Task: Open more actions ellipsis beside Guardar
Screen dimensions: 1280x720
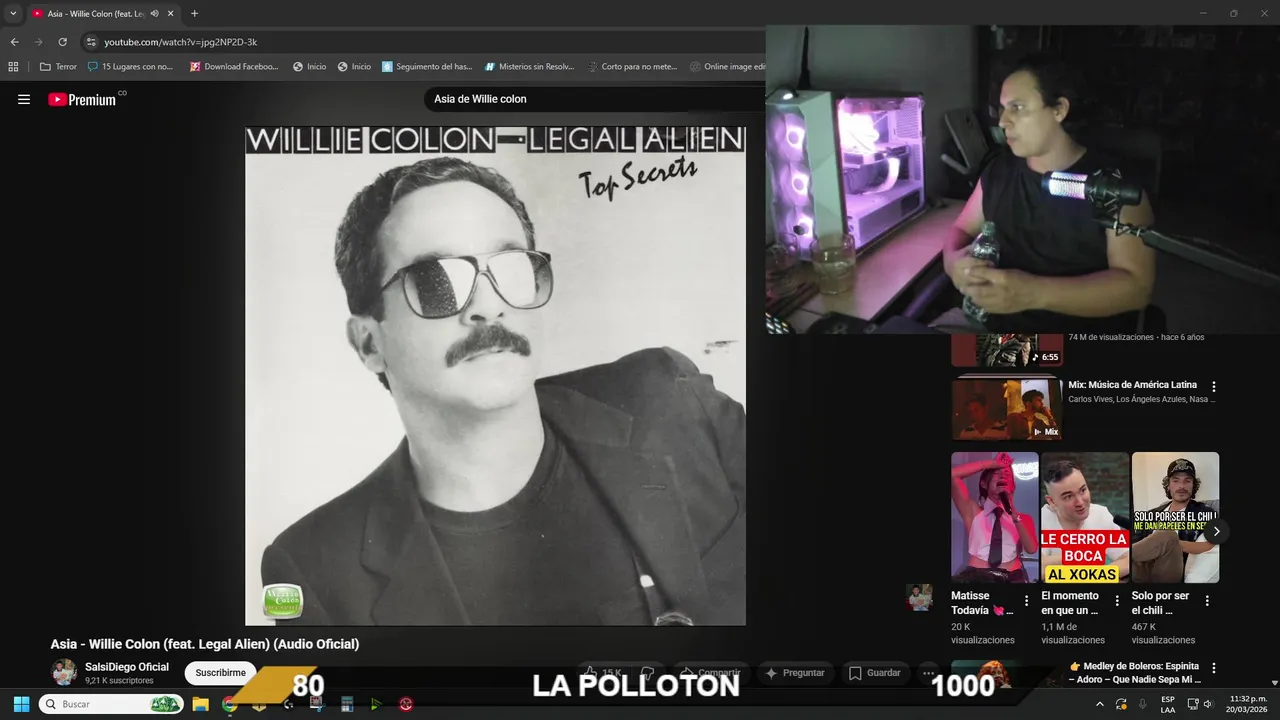Action: [x=928, y=673]
